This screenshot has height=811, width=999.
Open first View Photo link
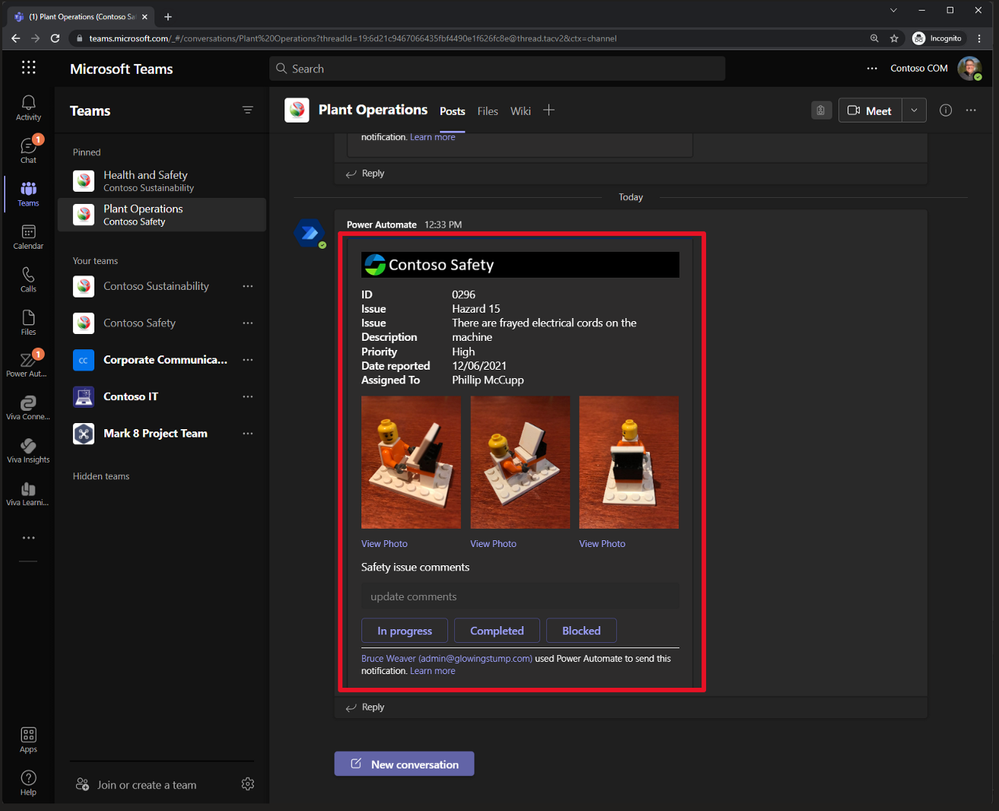[384, 543]
